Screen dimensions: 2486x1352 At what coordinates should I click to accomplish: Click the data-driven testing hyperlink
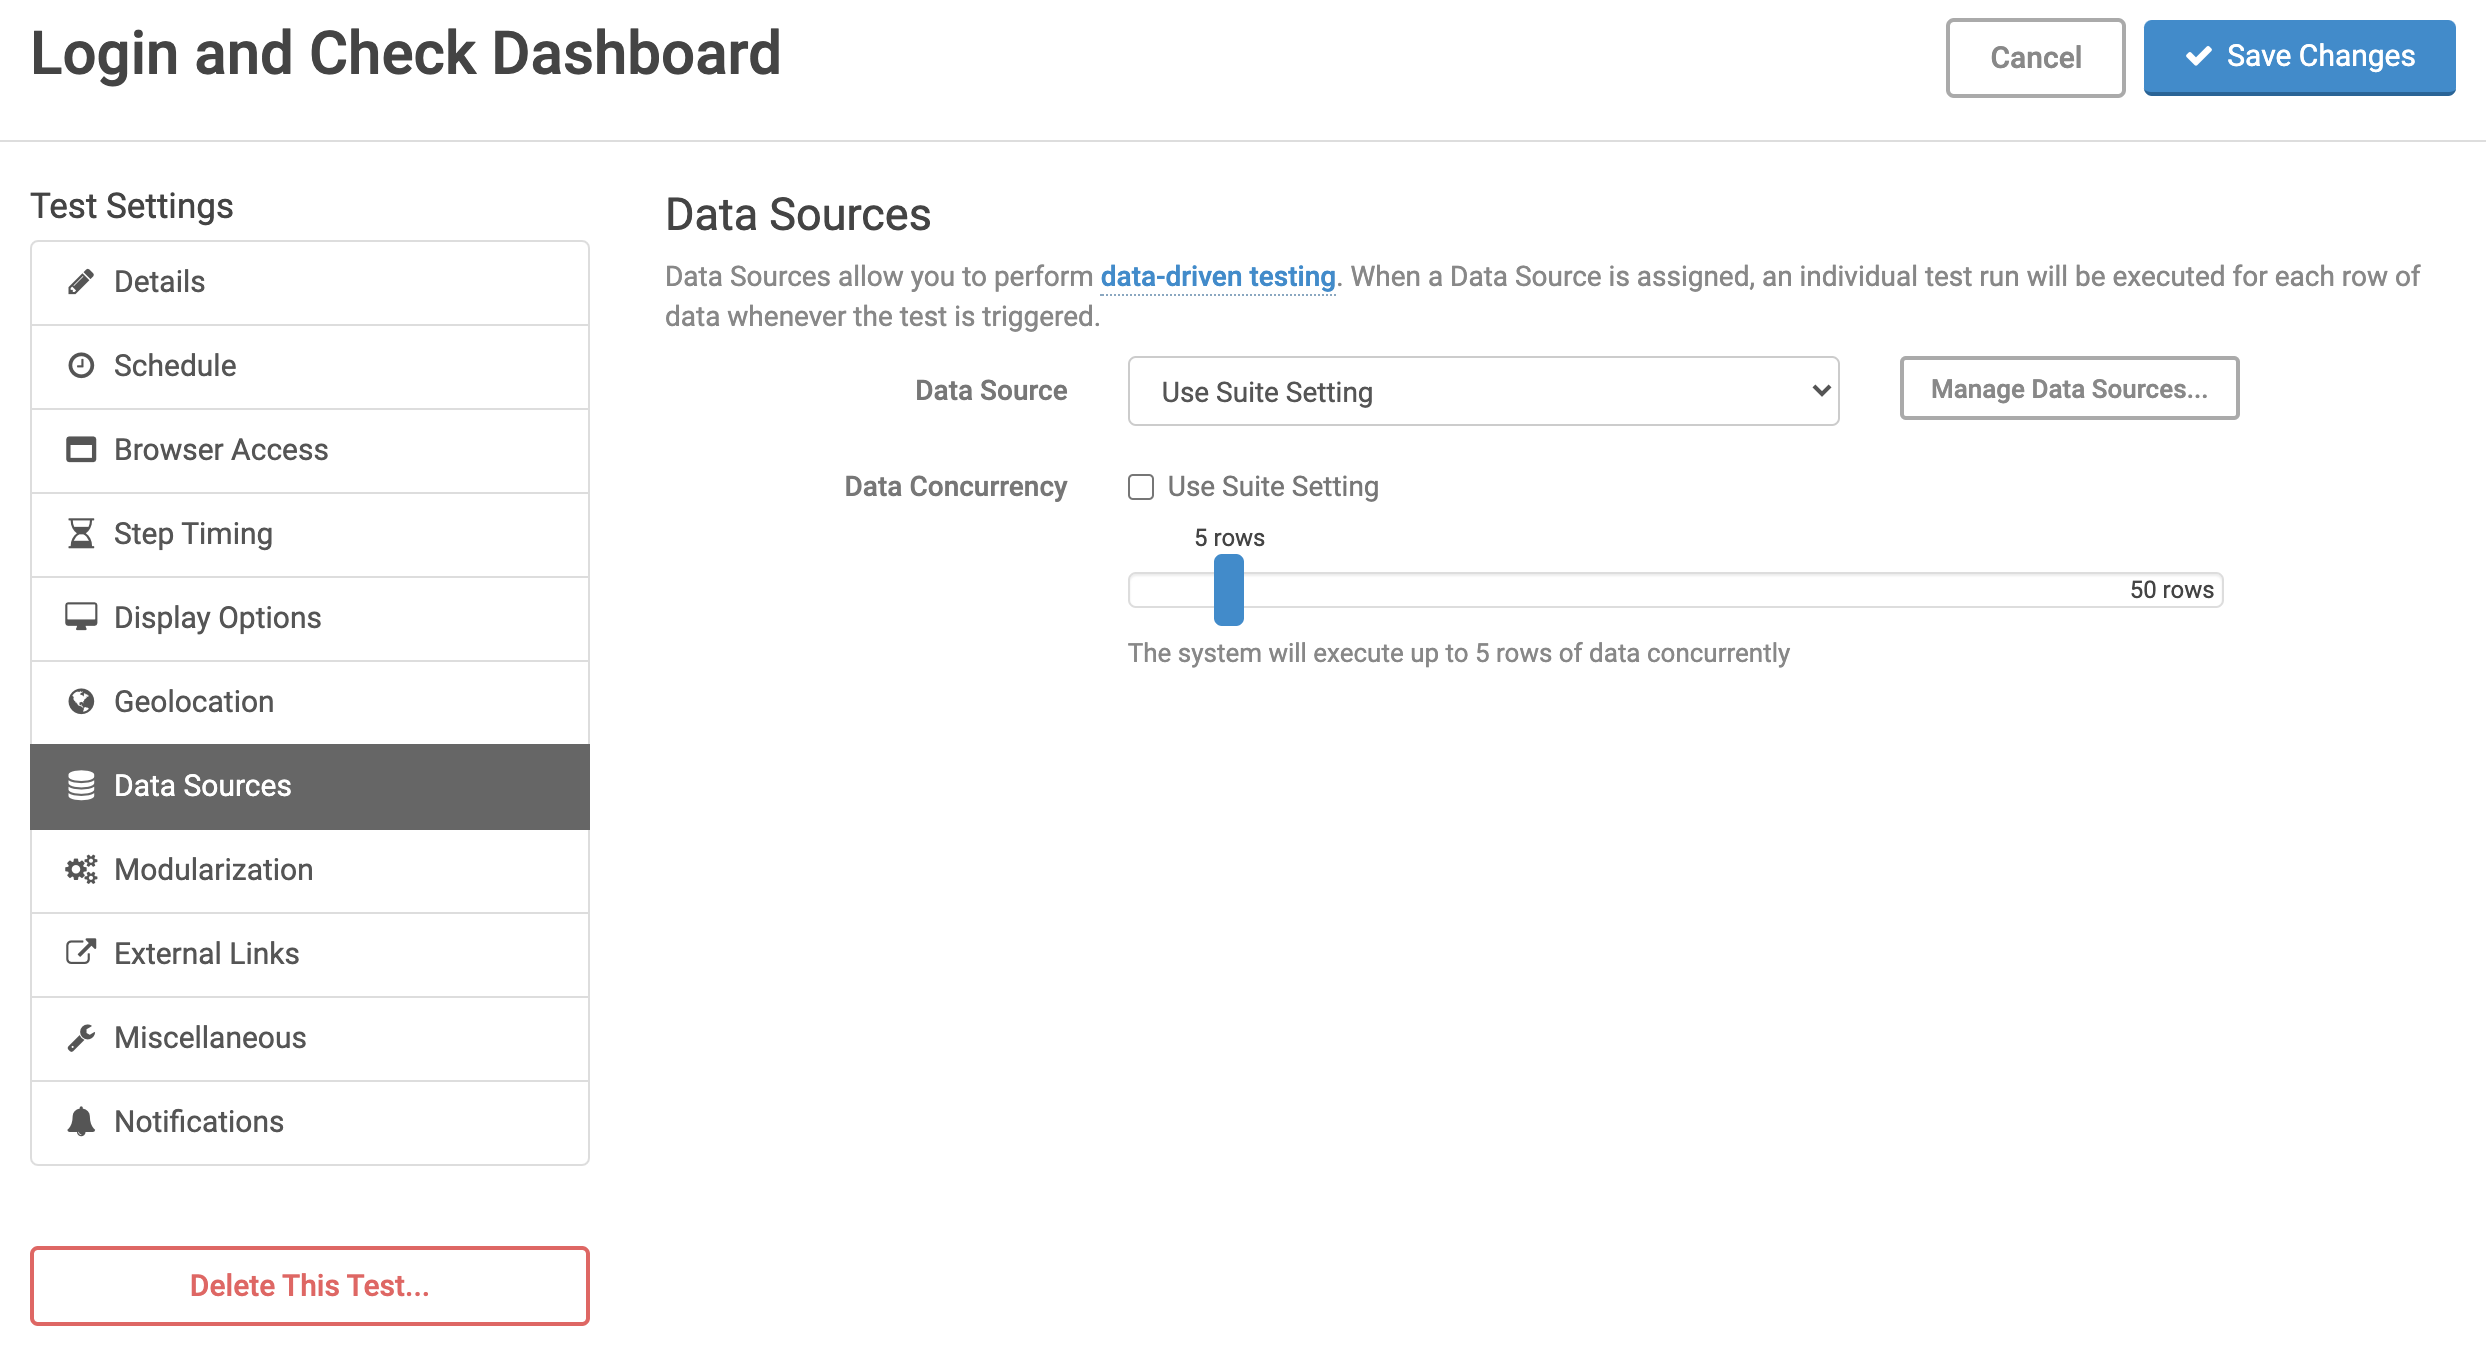coord(1216,275)
